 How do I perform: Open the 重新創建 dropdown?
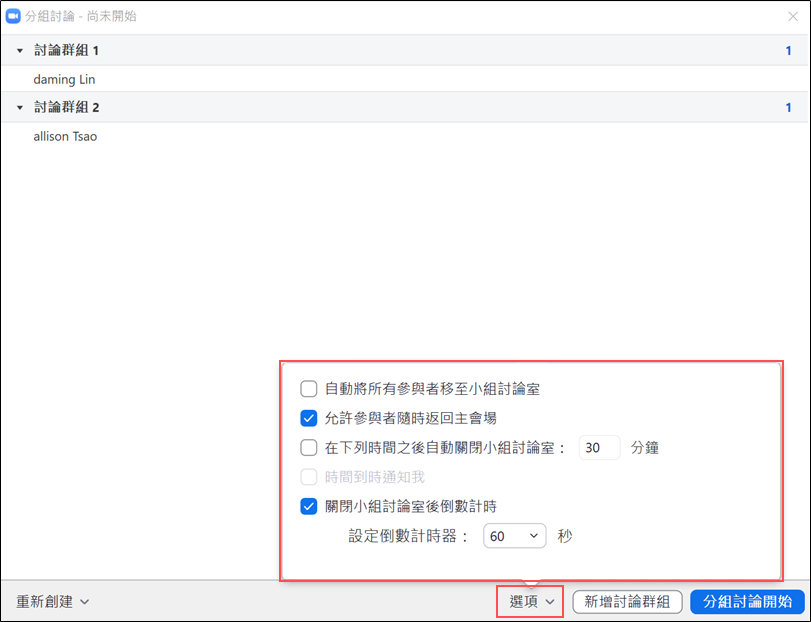52,601
